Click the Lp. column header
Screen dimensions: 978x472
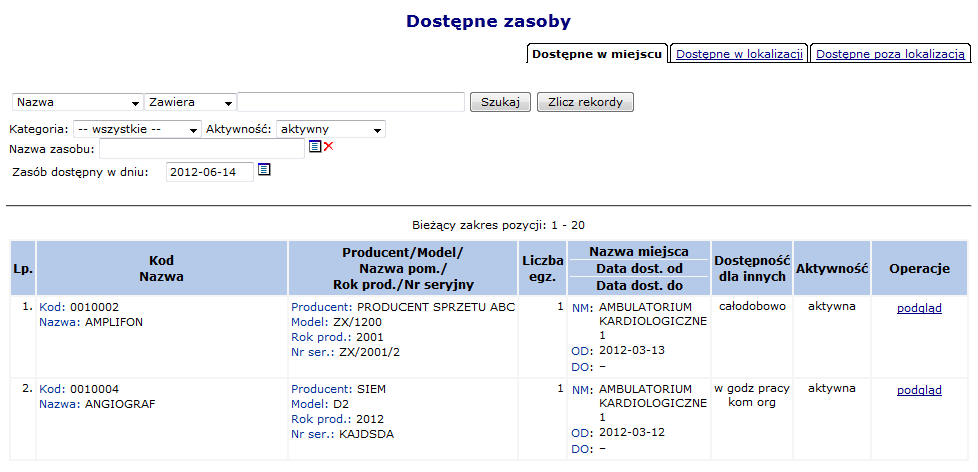coord(23,269)
